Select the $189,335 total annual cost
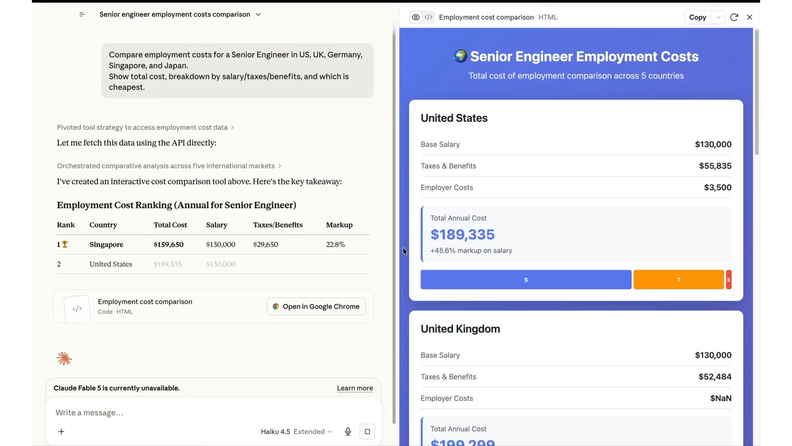The image size is (792, 446). [x=462, y=234]
